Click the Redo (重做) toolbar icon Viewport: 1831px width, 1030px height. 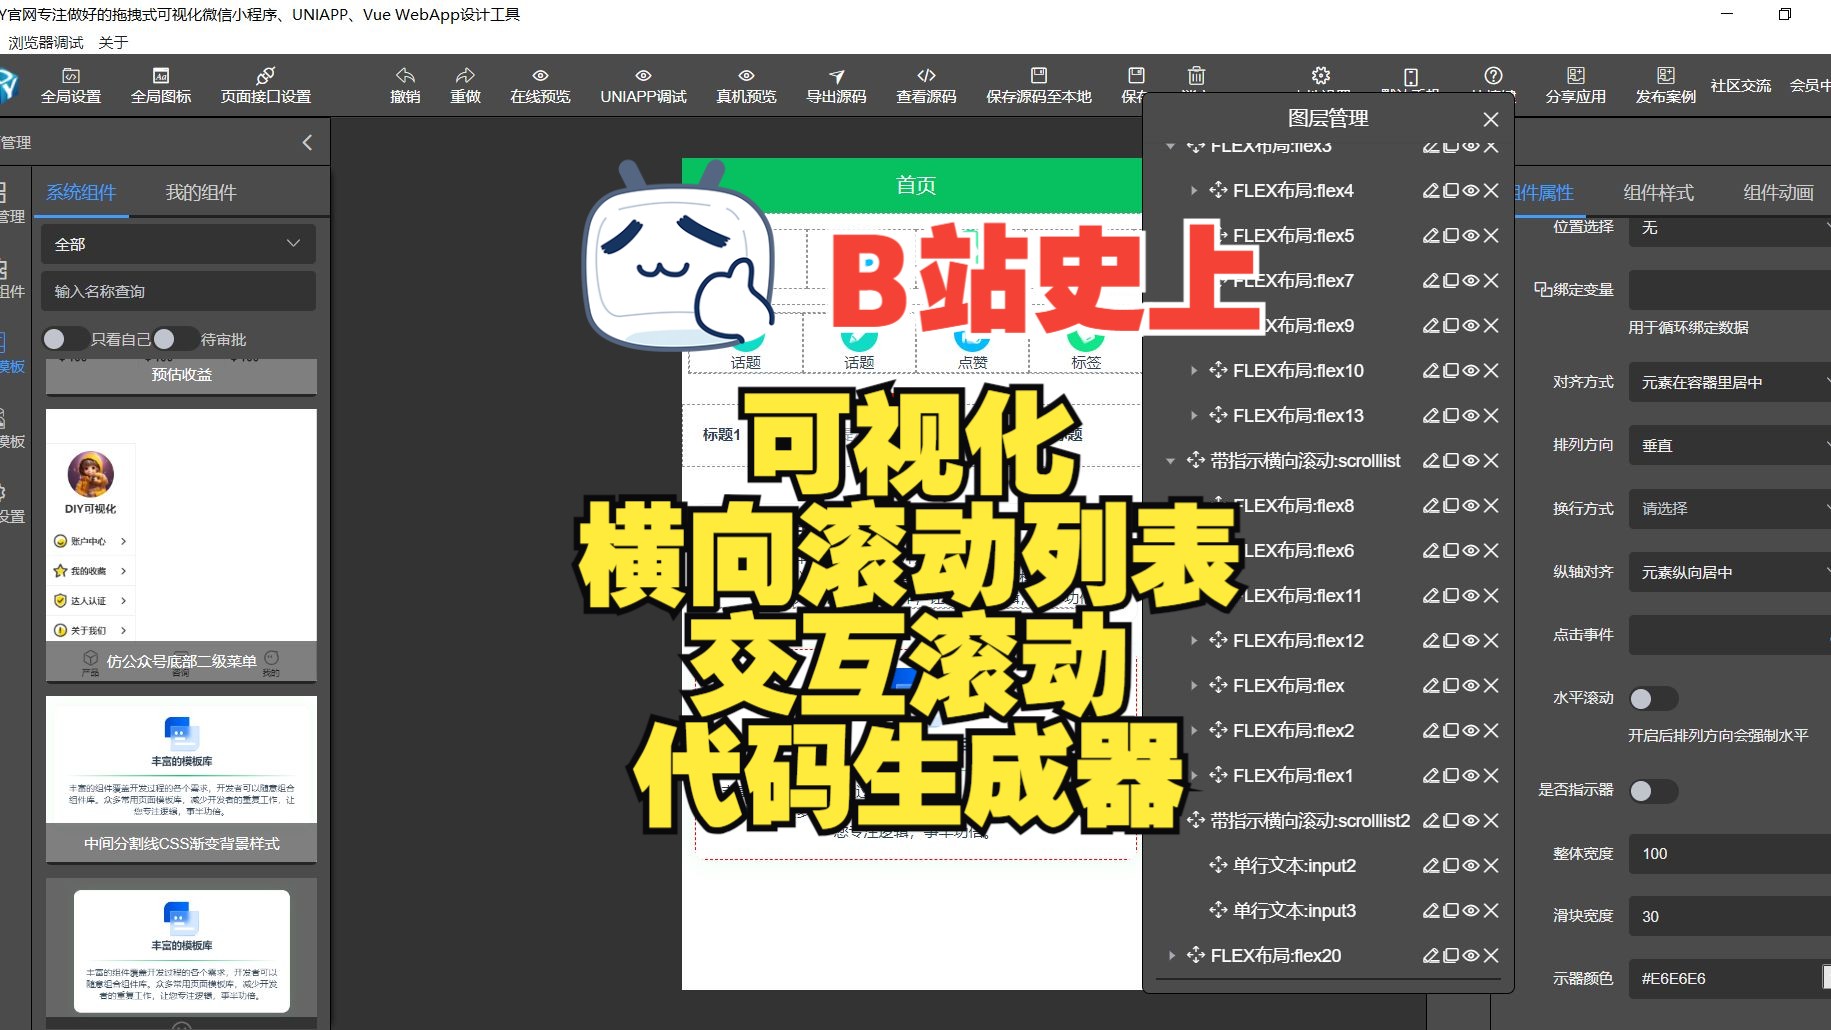[x=466, y=84]
